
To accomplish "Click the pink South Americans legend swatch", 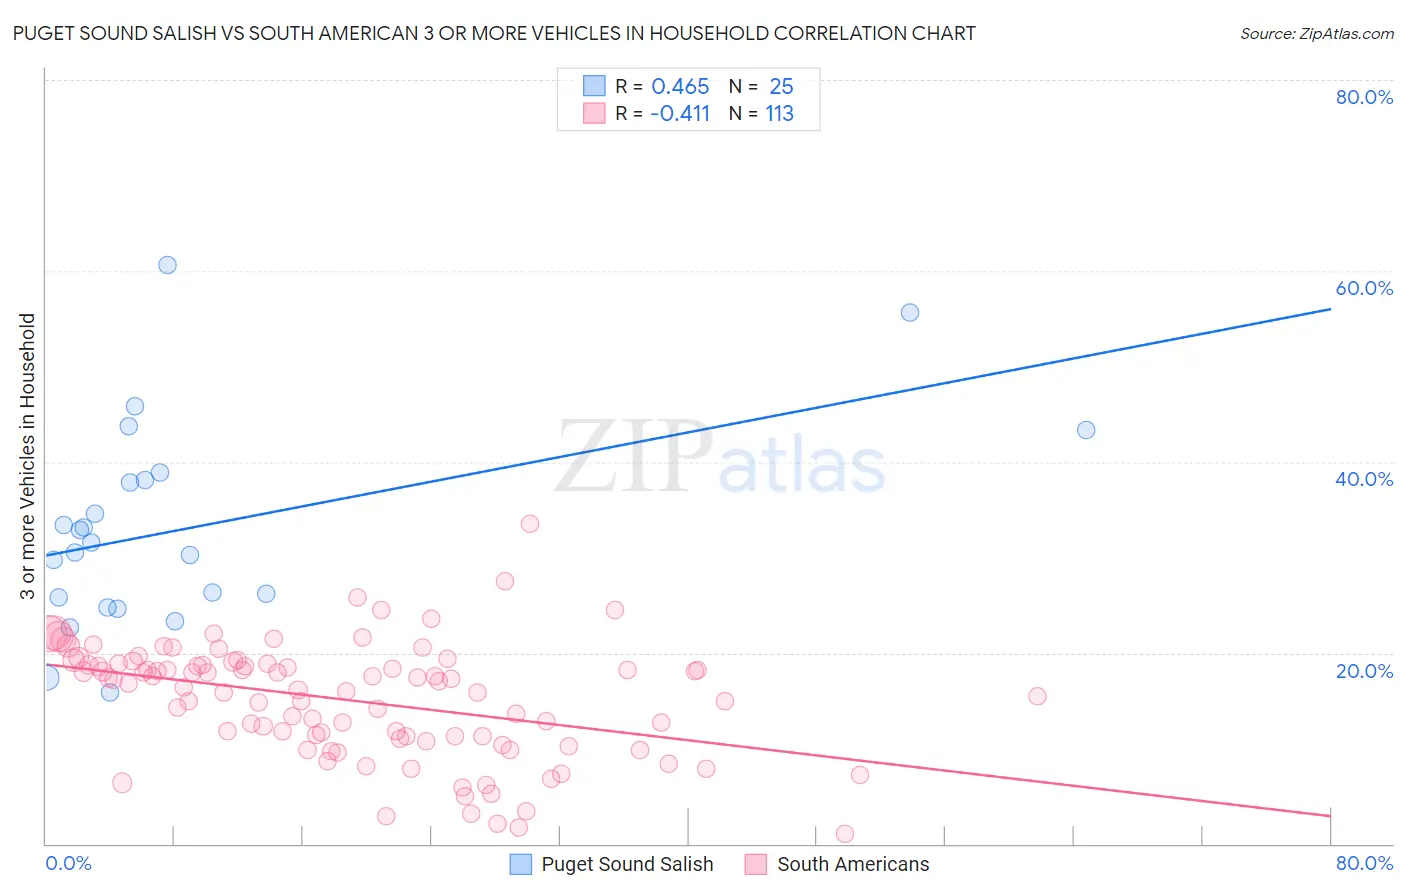I will click(756, 864).
